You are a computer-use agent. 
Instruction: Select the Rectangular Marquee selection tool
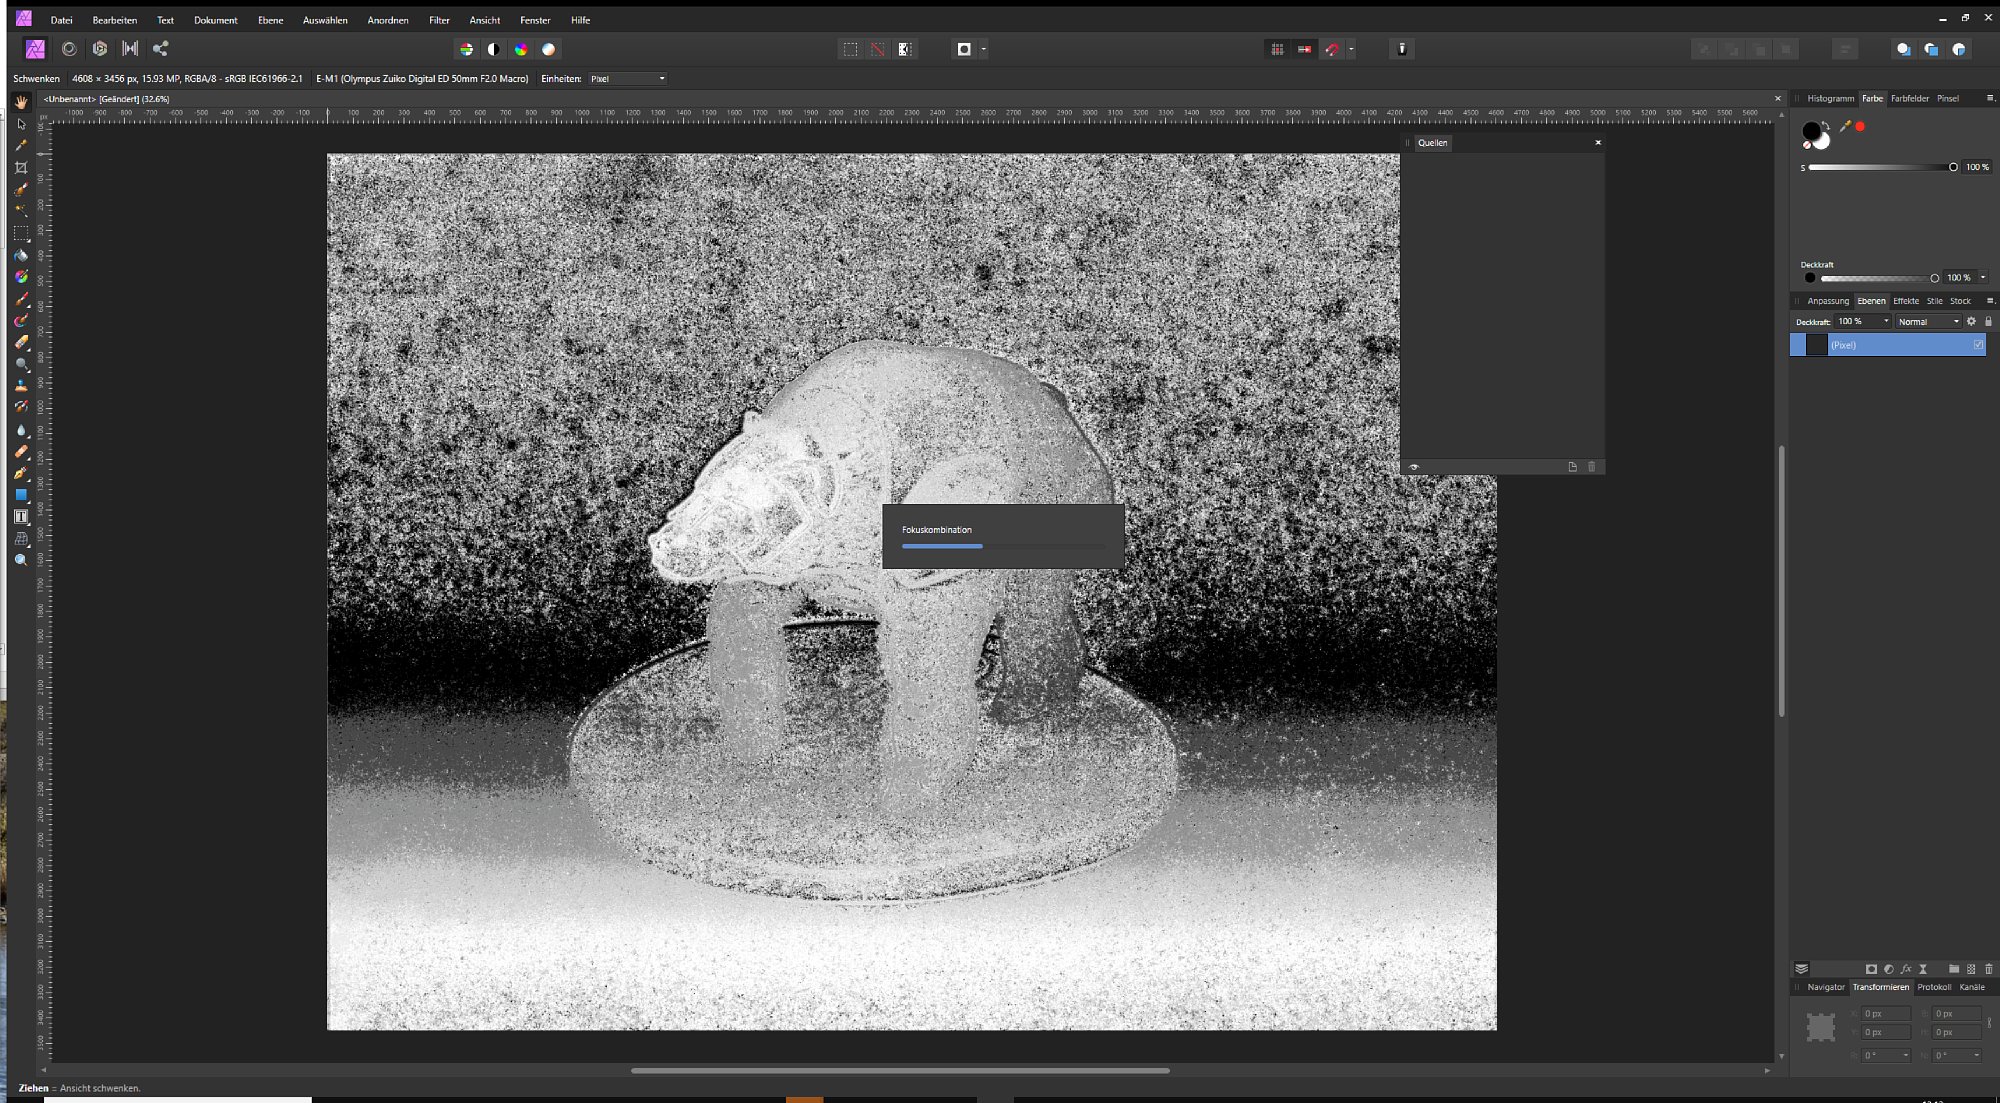point(21,233)
